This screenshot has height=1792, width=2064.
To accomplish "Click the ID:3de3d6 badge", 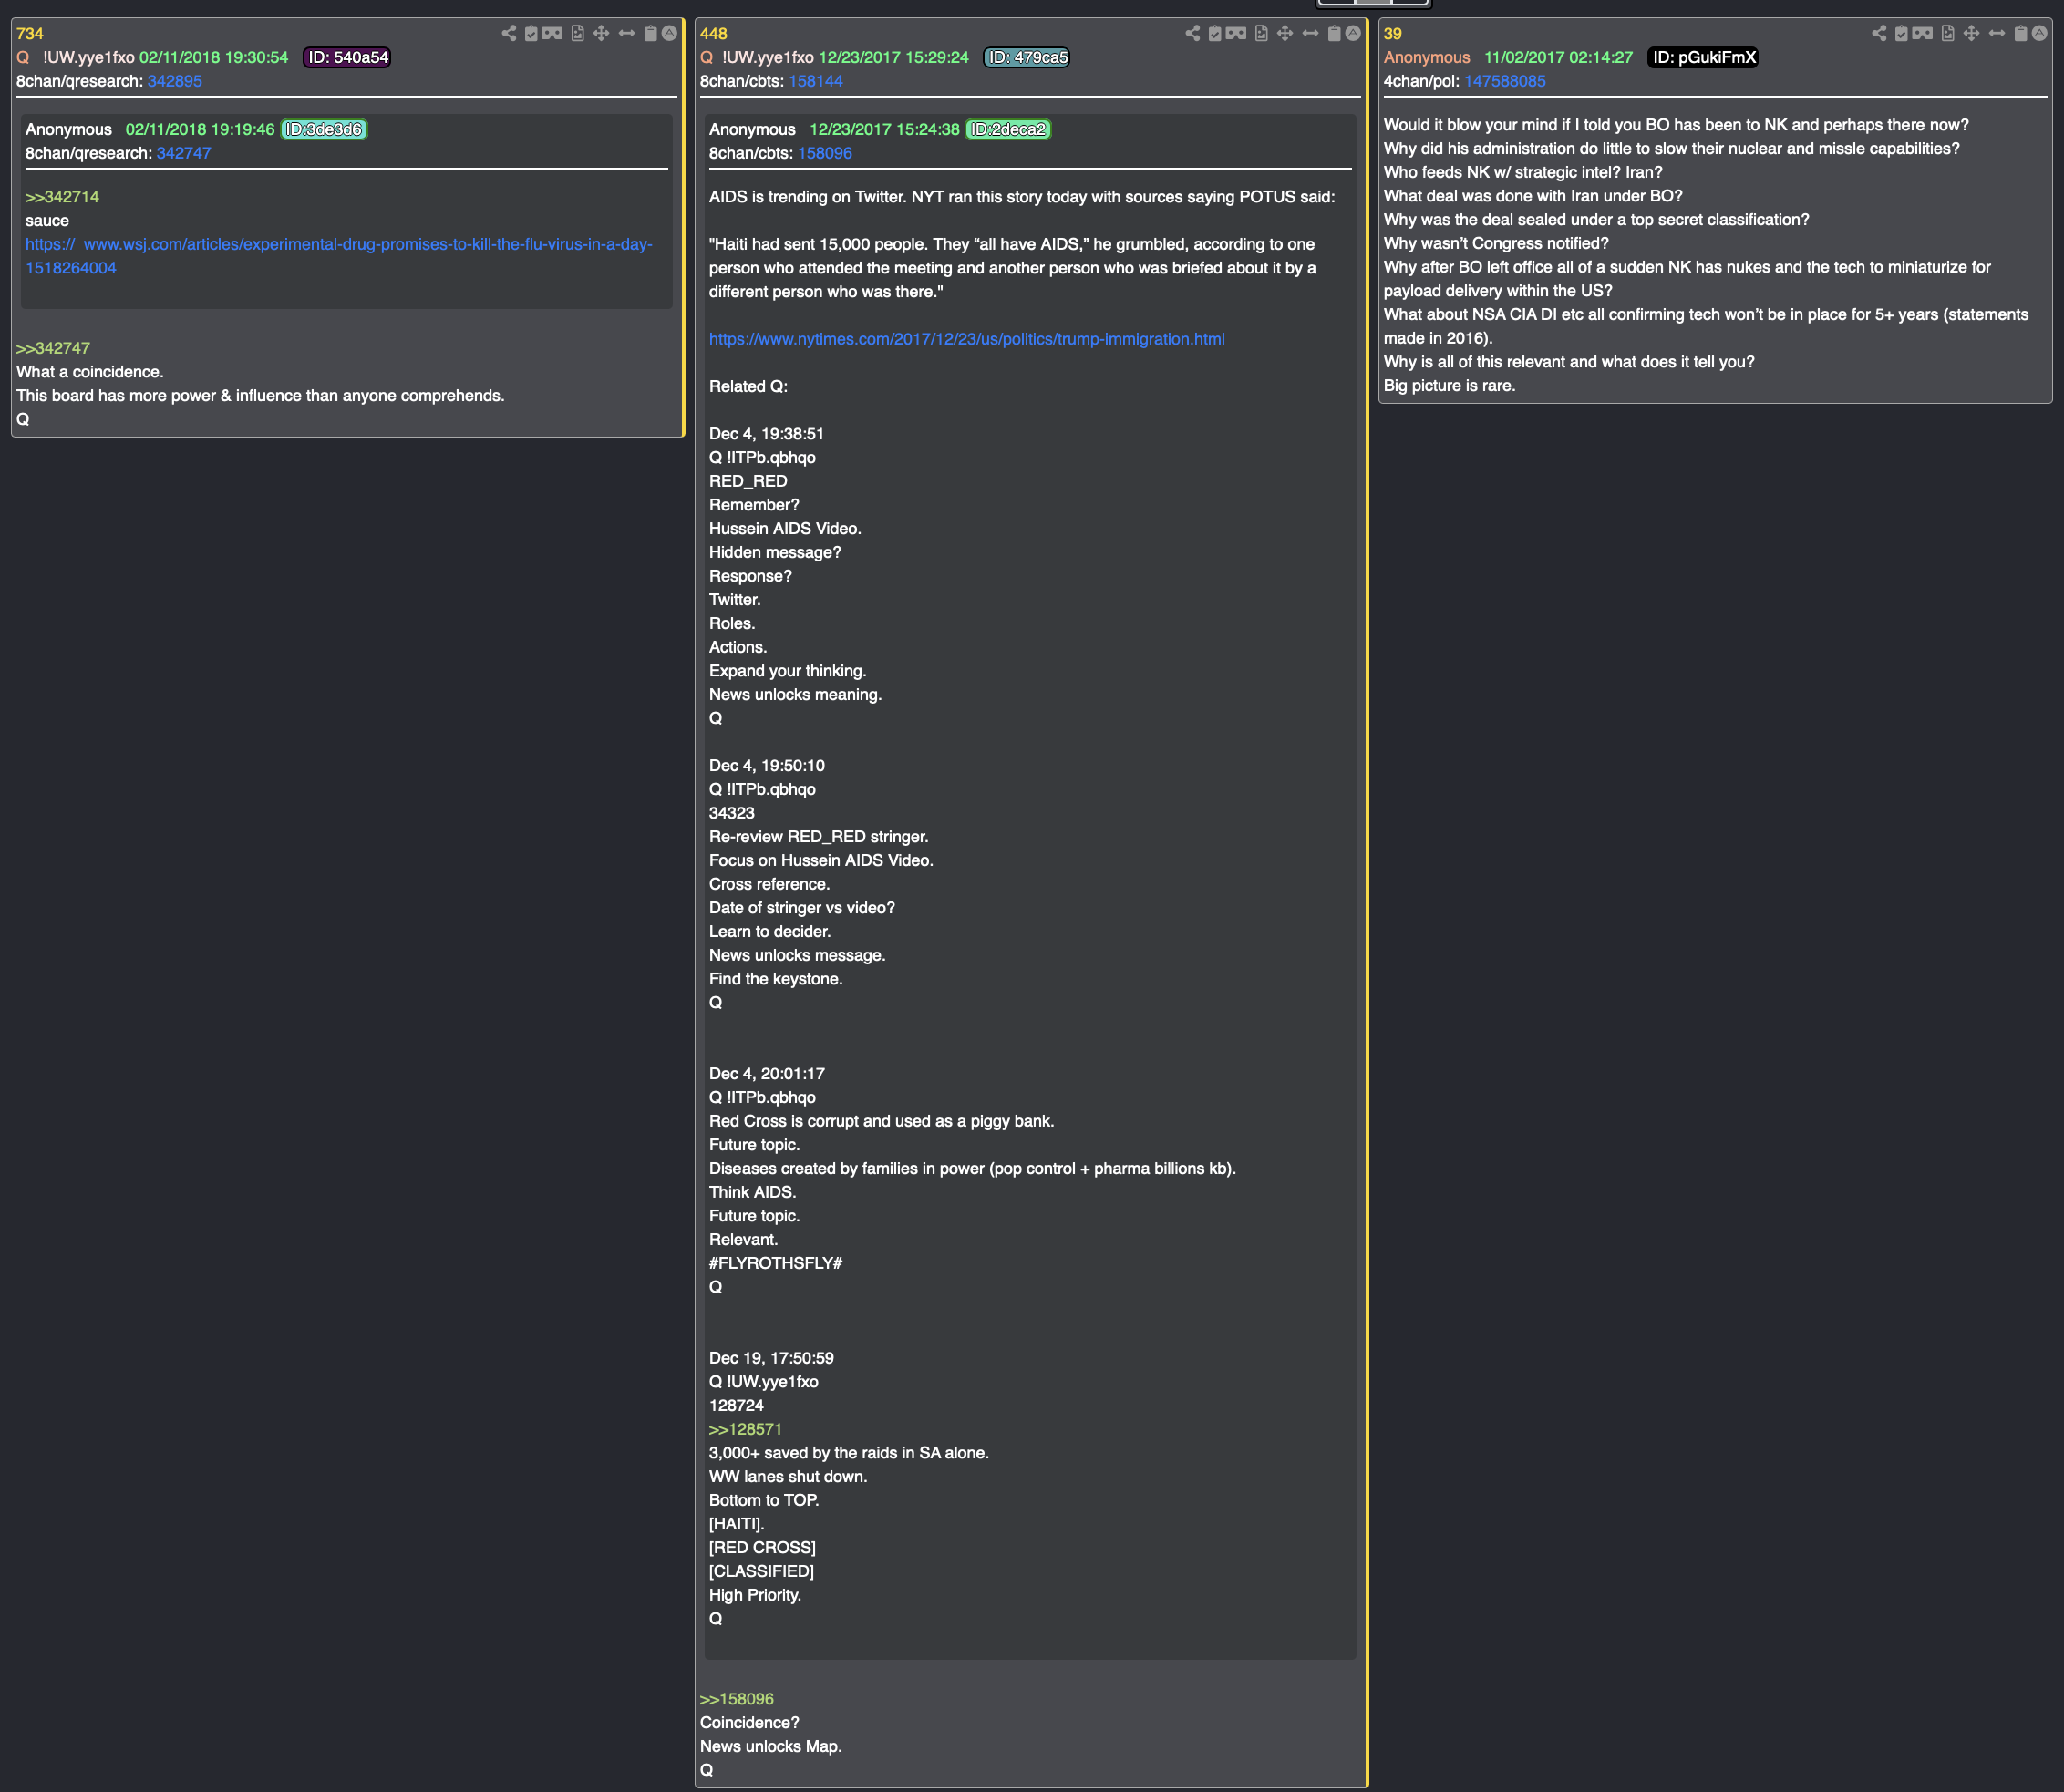I will (324, 129).
